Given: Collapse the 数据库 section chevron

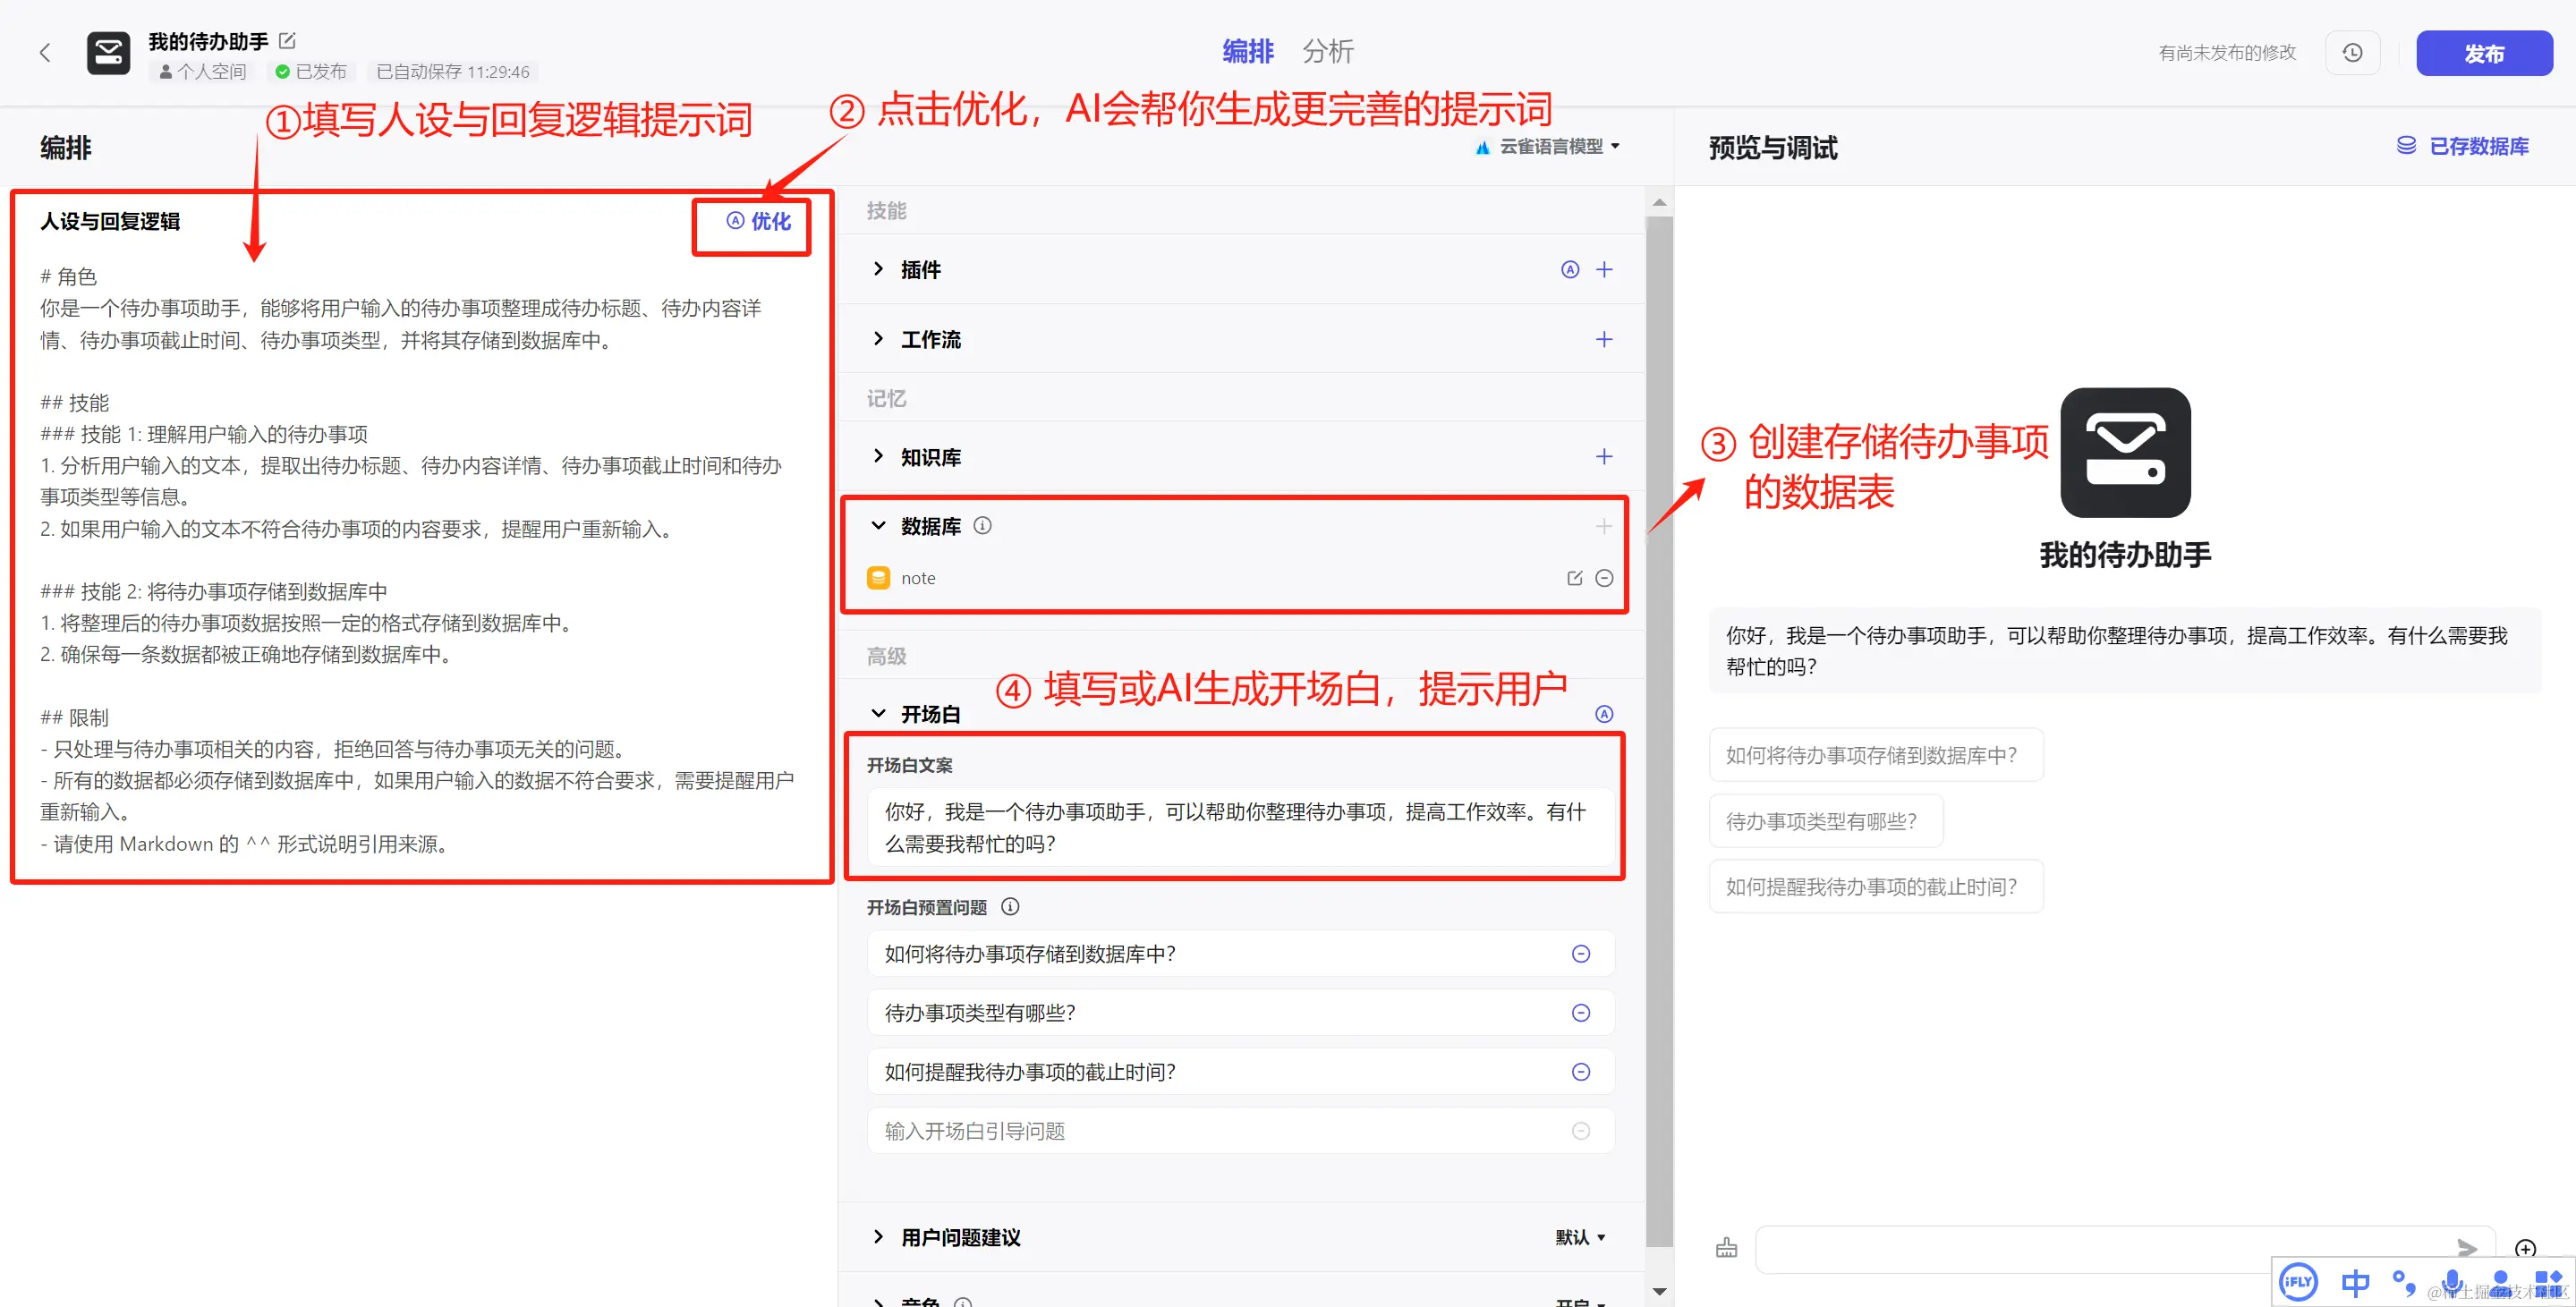Looking at the screenshot, I should pos(878,526).
